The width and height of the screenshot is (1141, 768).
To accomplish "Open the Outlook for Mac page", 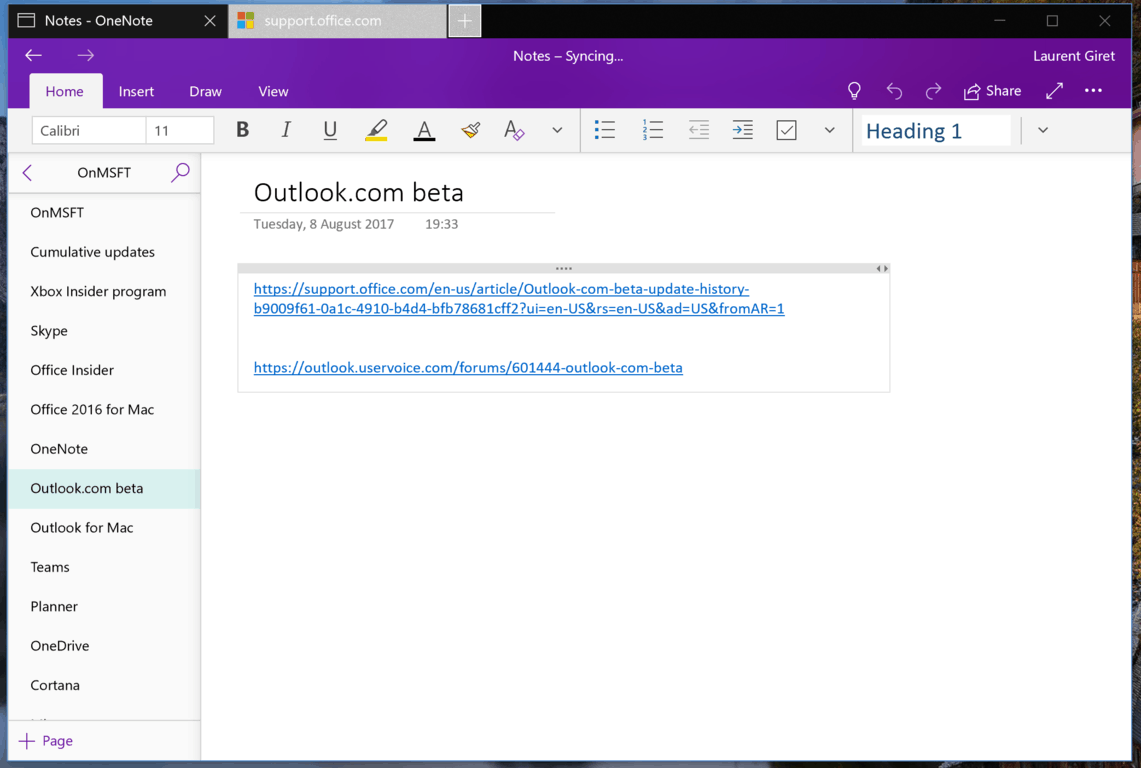I will tap(104, 528).
